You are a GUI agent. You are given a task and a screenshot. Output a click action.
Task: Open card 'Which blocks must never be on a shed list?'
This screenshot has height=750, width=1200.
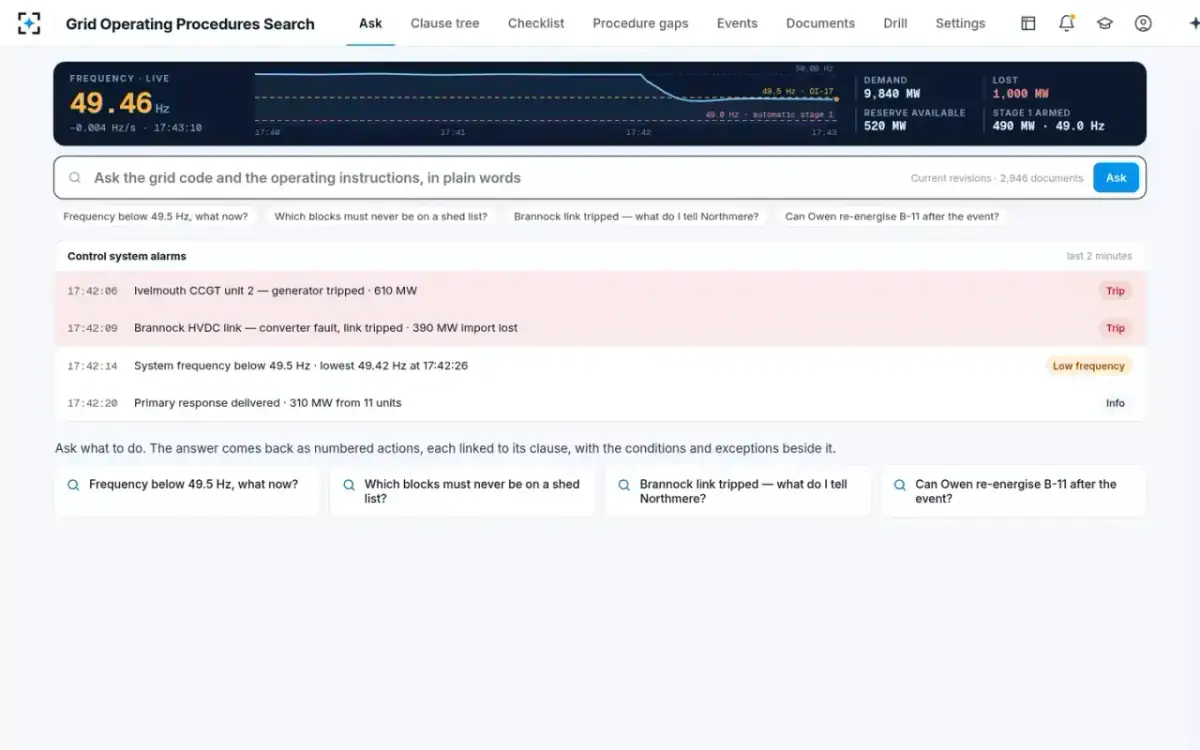[462, 491]
